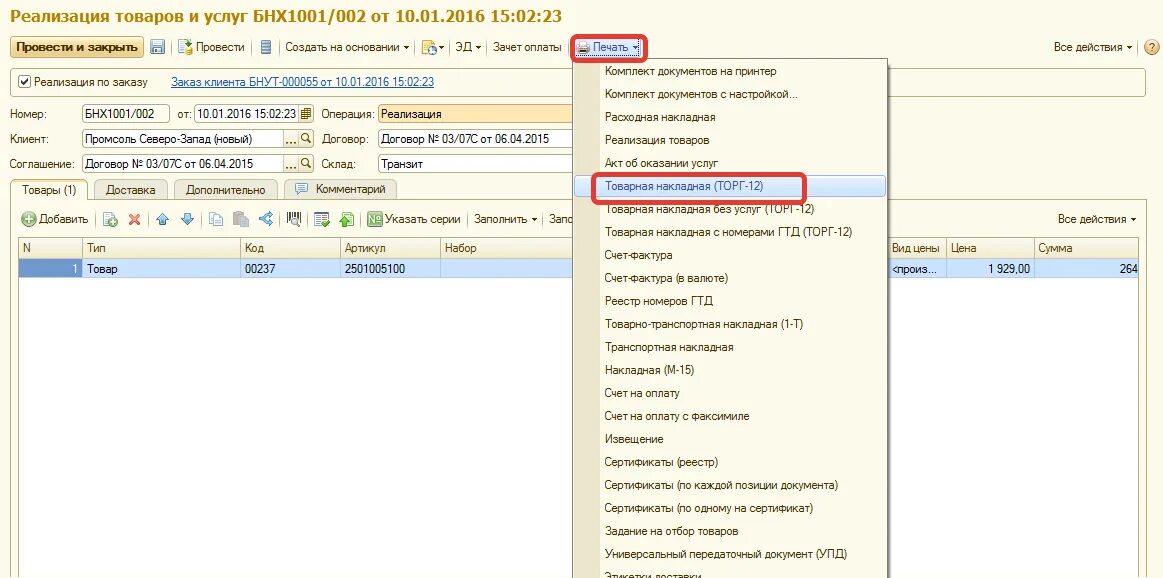
Task: Open the Комментарий tab
Action: tap(340, 190)
